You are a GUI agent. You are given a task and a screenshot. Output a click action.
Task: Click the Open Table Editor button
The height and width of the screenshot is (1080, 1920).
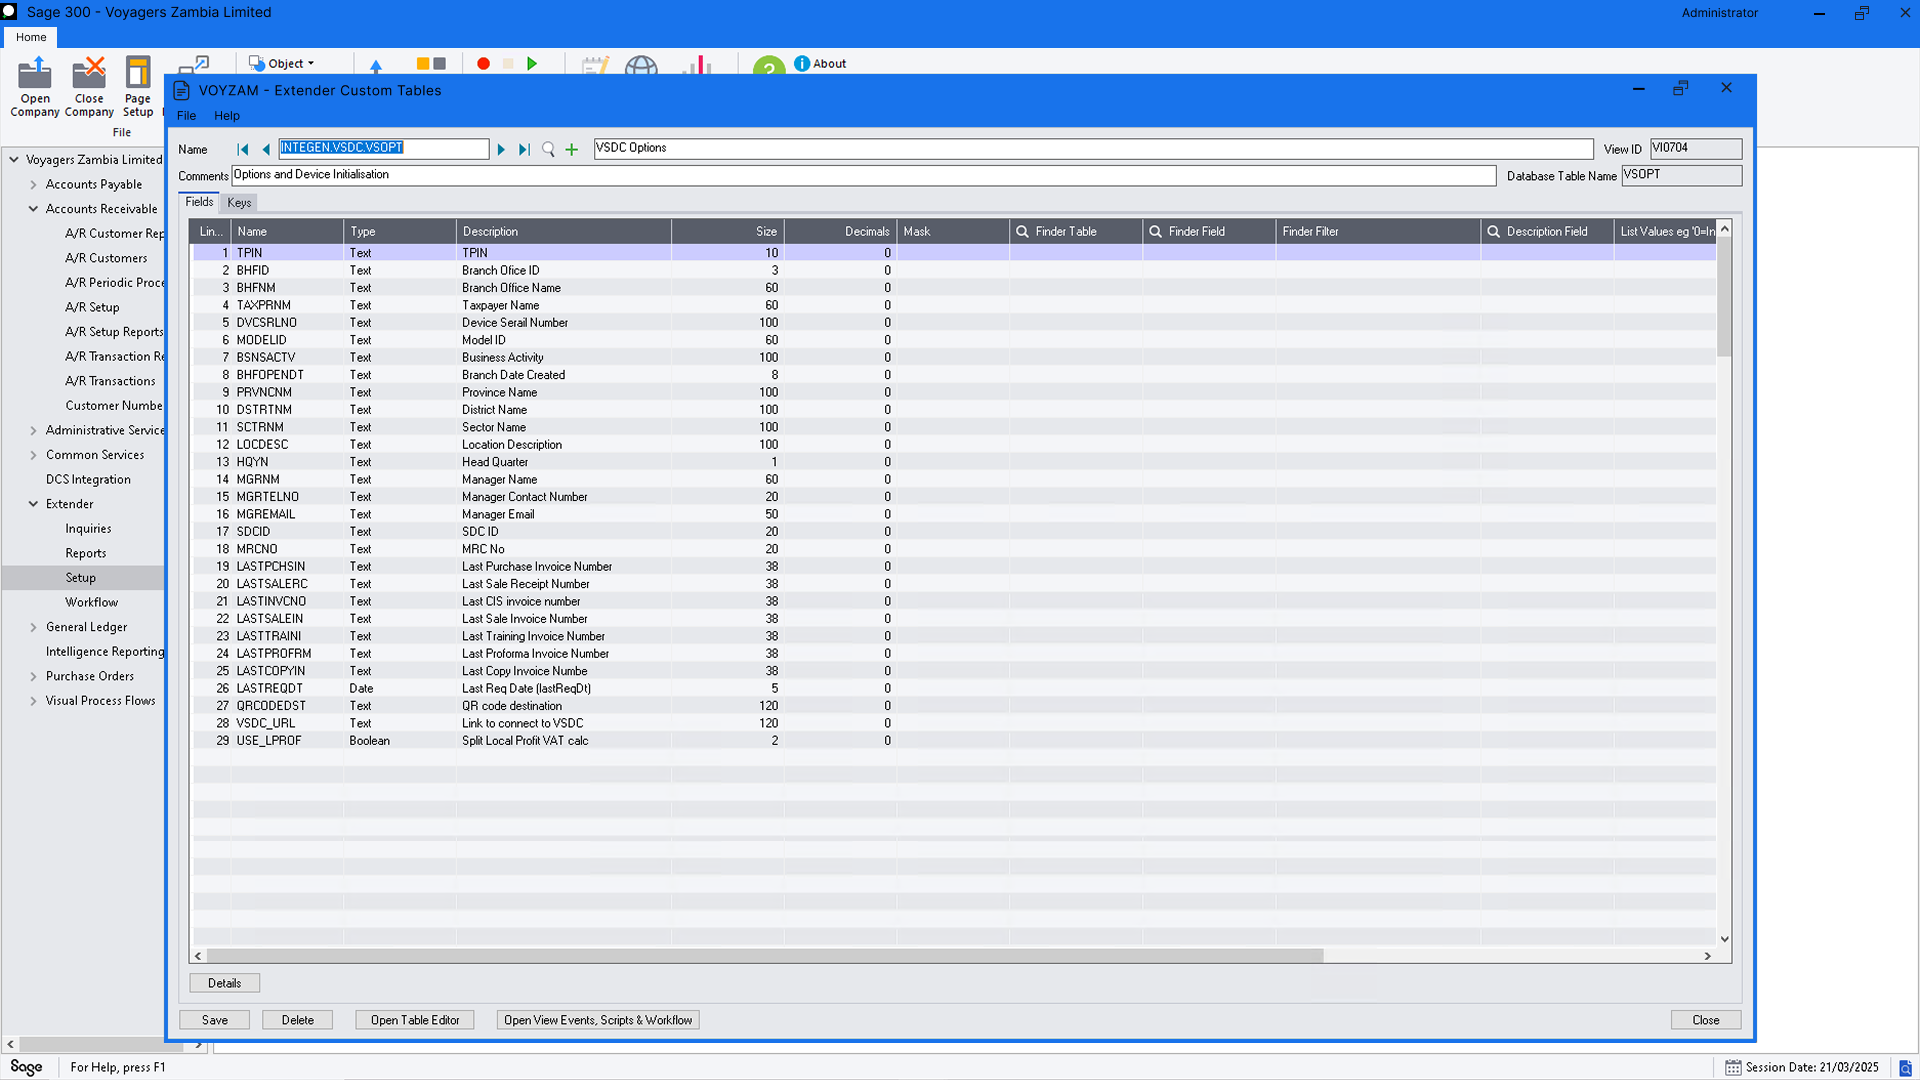click(415, 1020)
